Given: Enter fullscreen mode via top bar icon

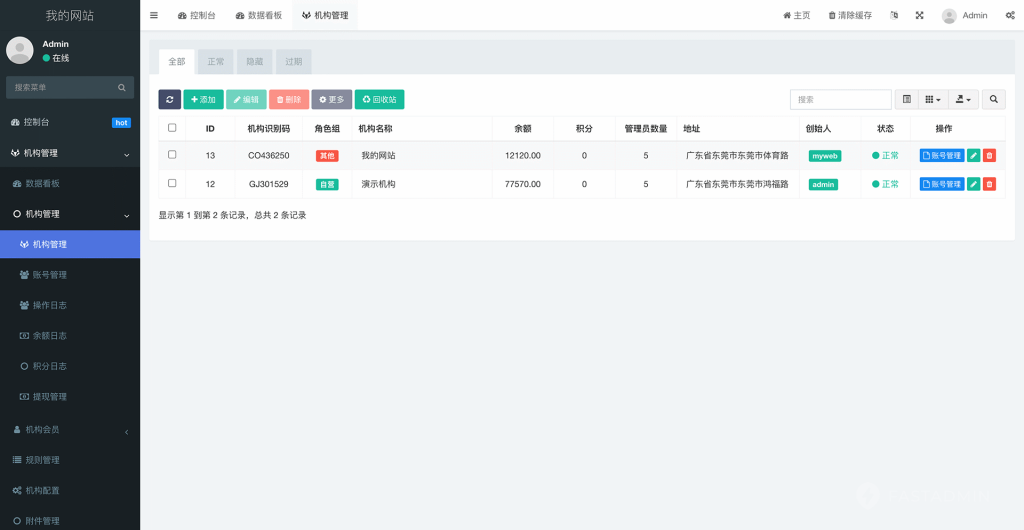Looking at the screenshot, I should pos(919,15).
